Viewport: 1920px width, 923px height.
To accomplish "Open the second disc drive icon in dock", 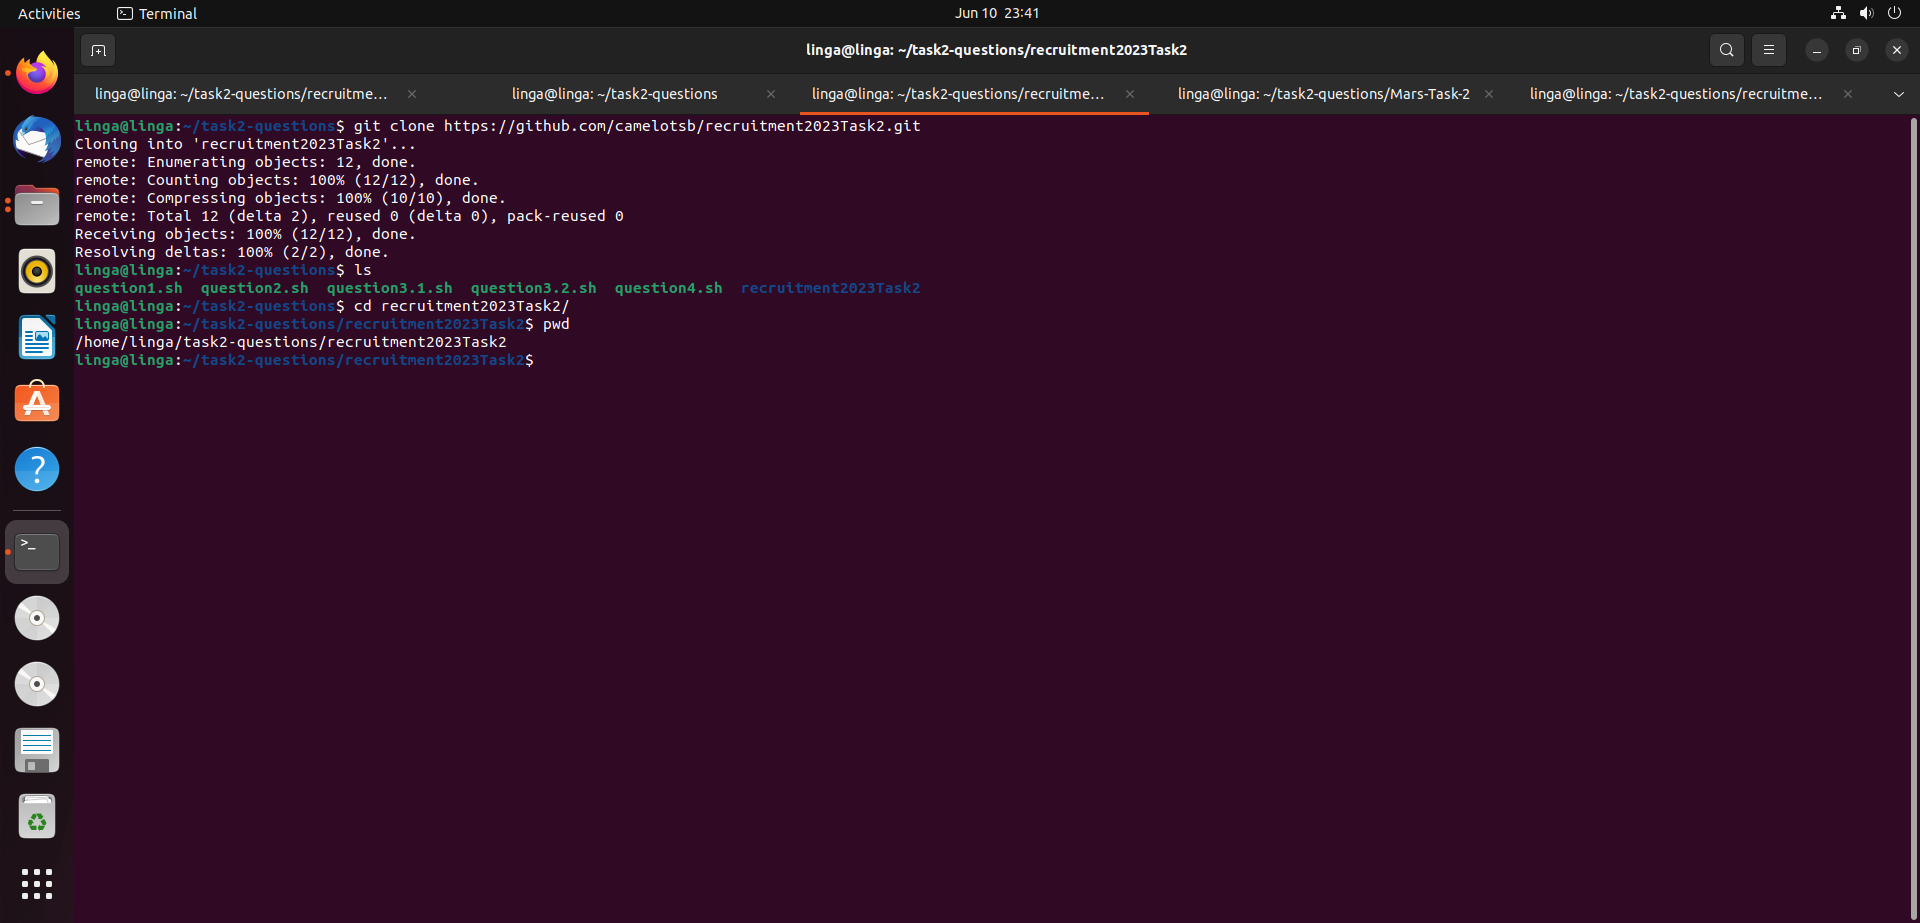I will (x=37, y=684).
